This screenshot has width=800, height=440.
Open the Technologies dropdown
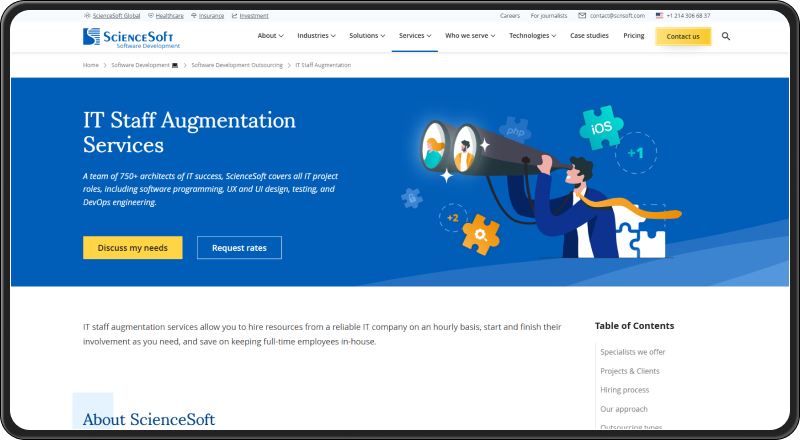click(532, 36)
